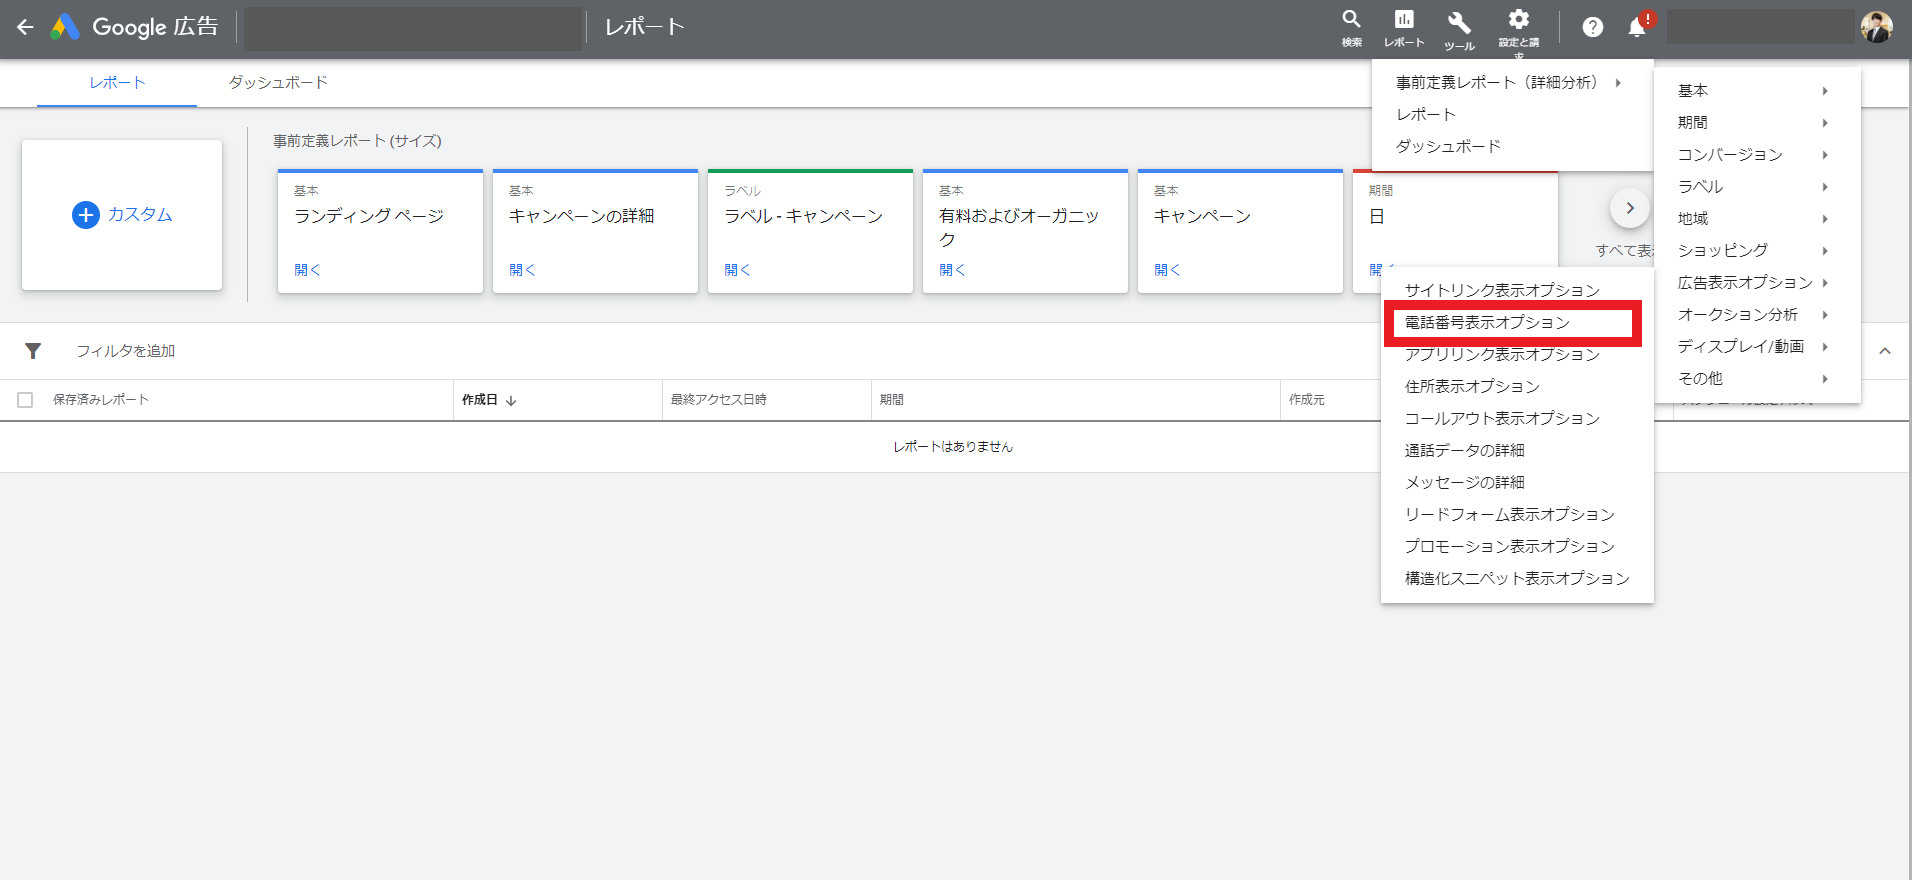Click the Google Ads logo
Image resolution: width=1912 pixels, height=880 pixels.
[x=65, y=27]
